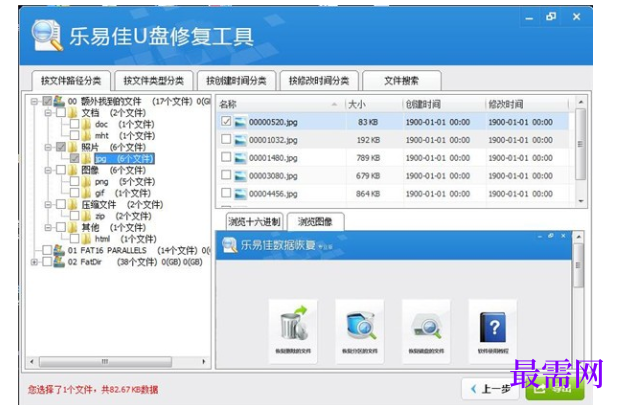Select the 浏览图像 tab
This screenshot has height=405, width=622.
[315, 222]
